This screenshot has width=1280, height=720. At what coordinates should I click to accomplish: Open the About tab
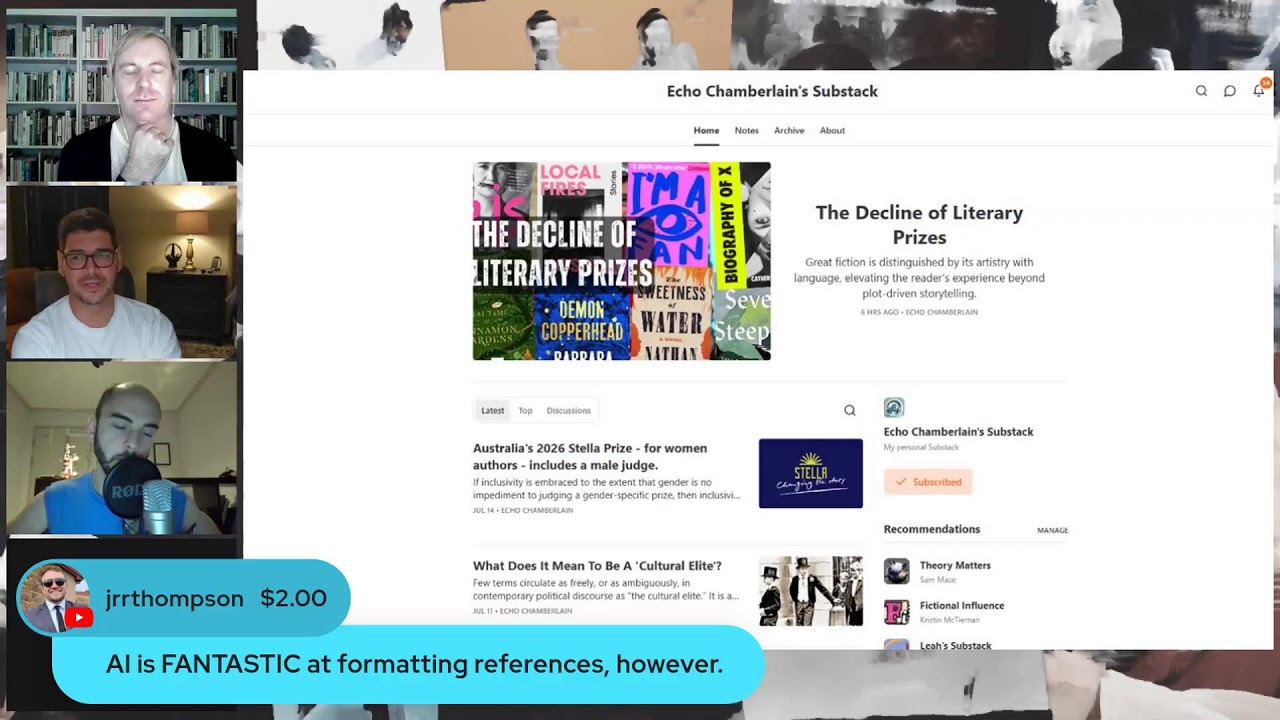(832, 130)
